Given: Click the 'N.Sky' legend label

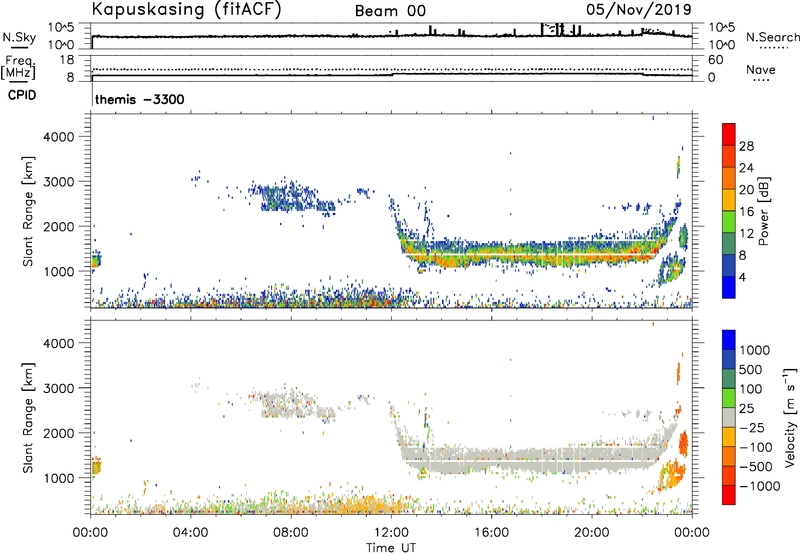Looking at the screenshot, I should tap(19, 37).
